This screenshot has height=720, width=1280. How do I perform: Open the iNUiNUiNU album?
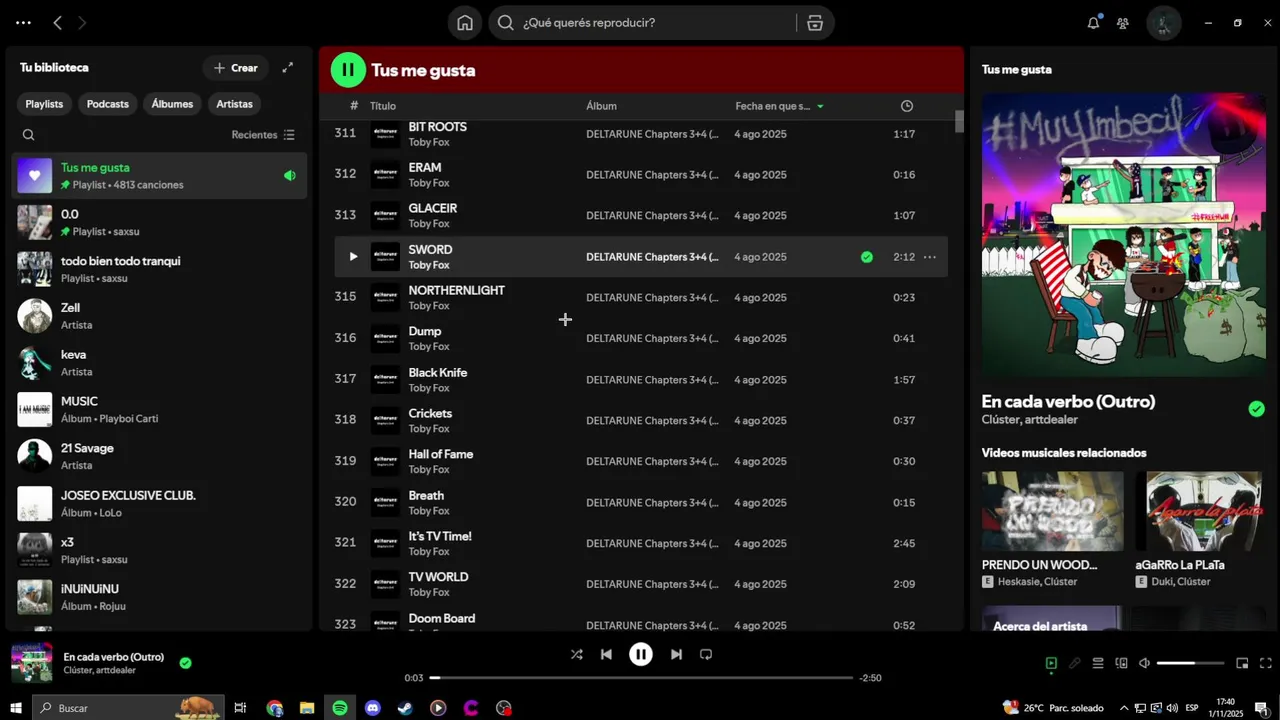[160, 597]
